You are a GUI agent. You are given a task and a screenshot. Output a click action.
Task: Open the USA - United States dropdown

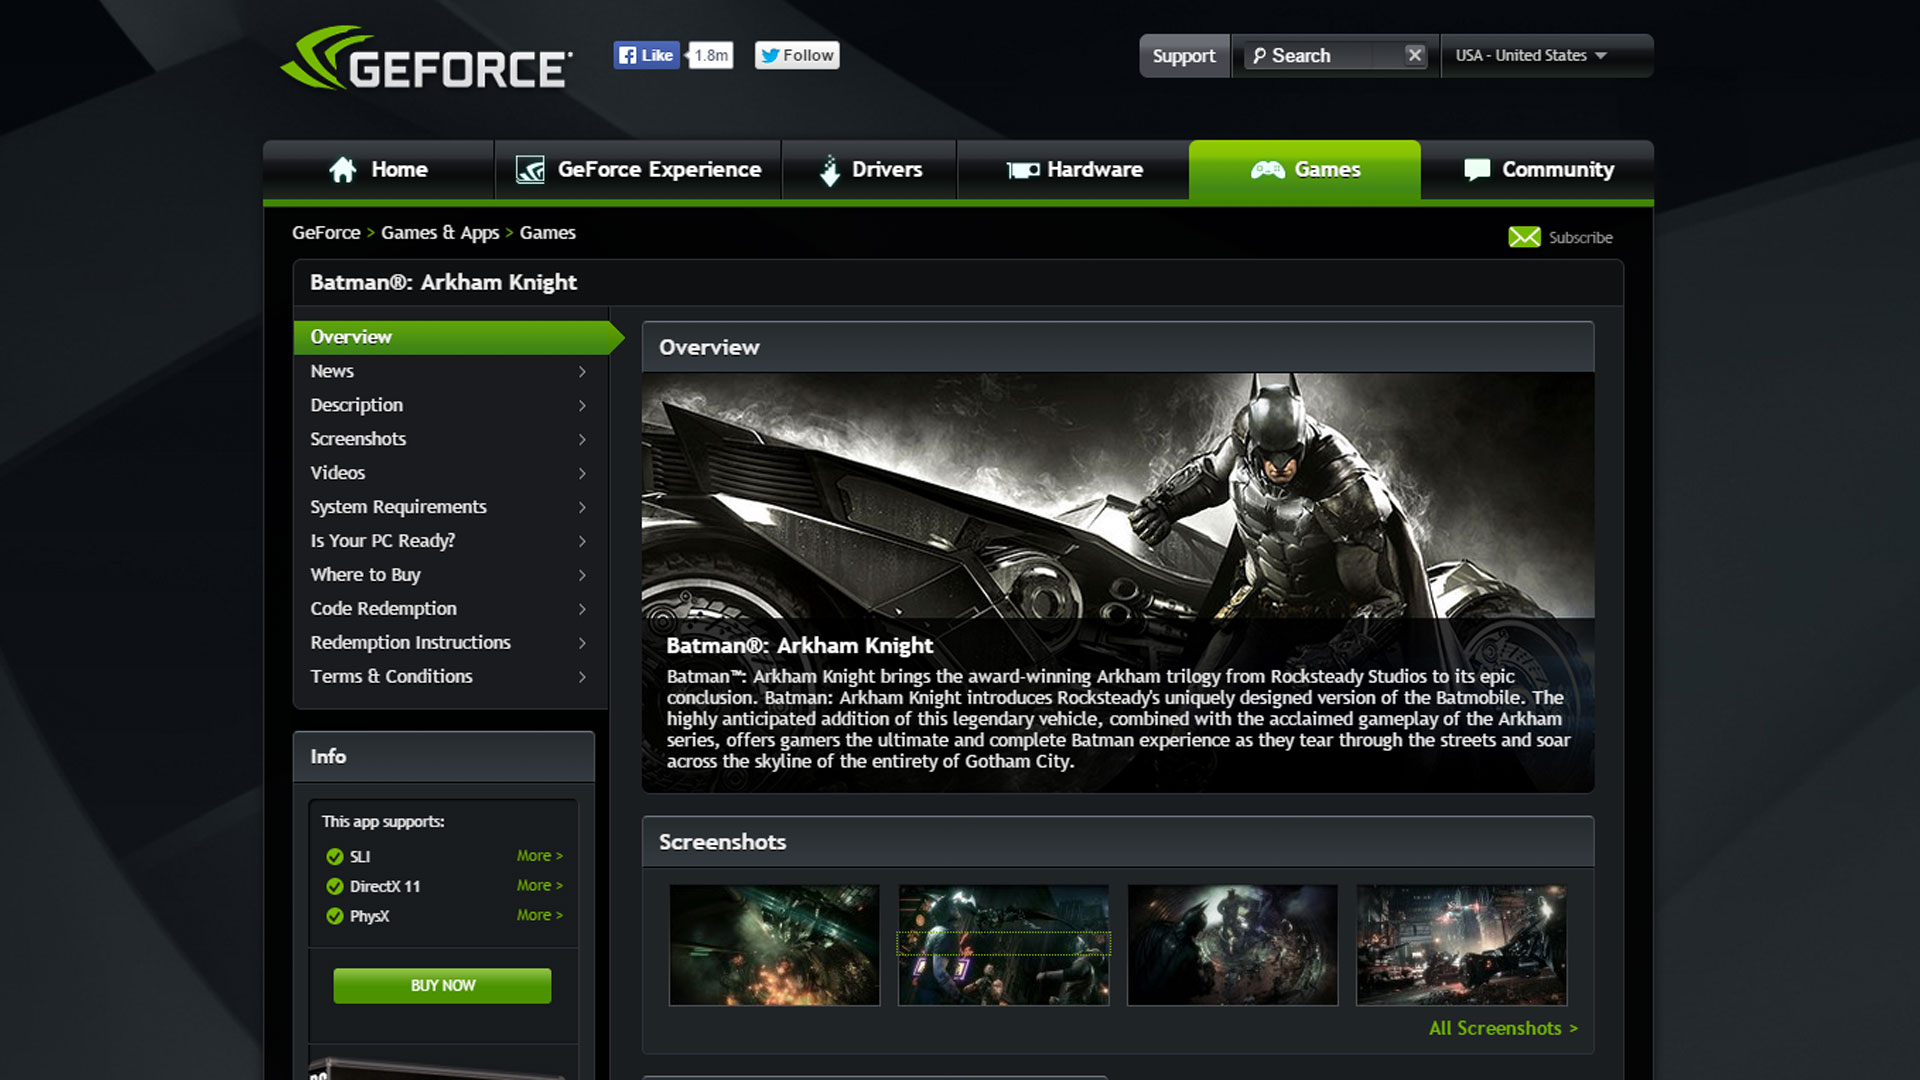click(1530, 56)
